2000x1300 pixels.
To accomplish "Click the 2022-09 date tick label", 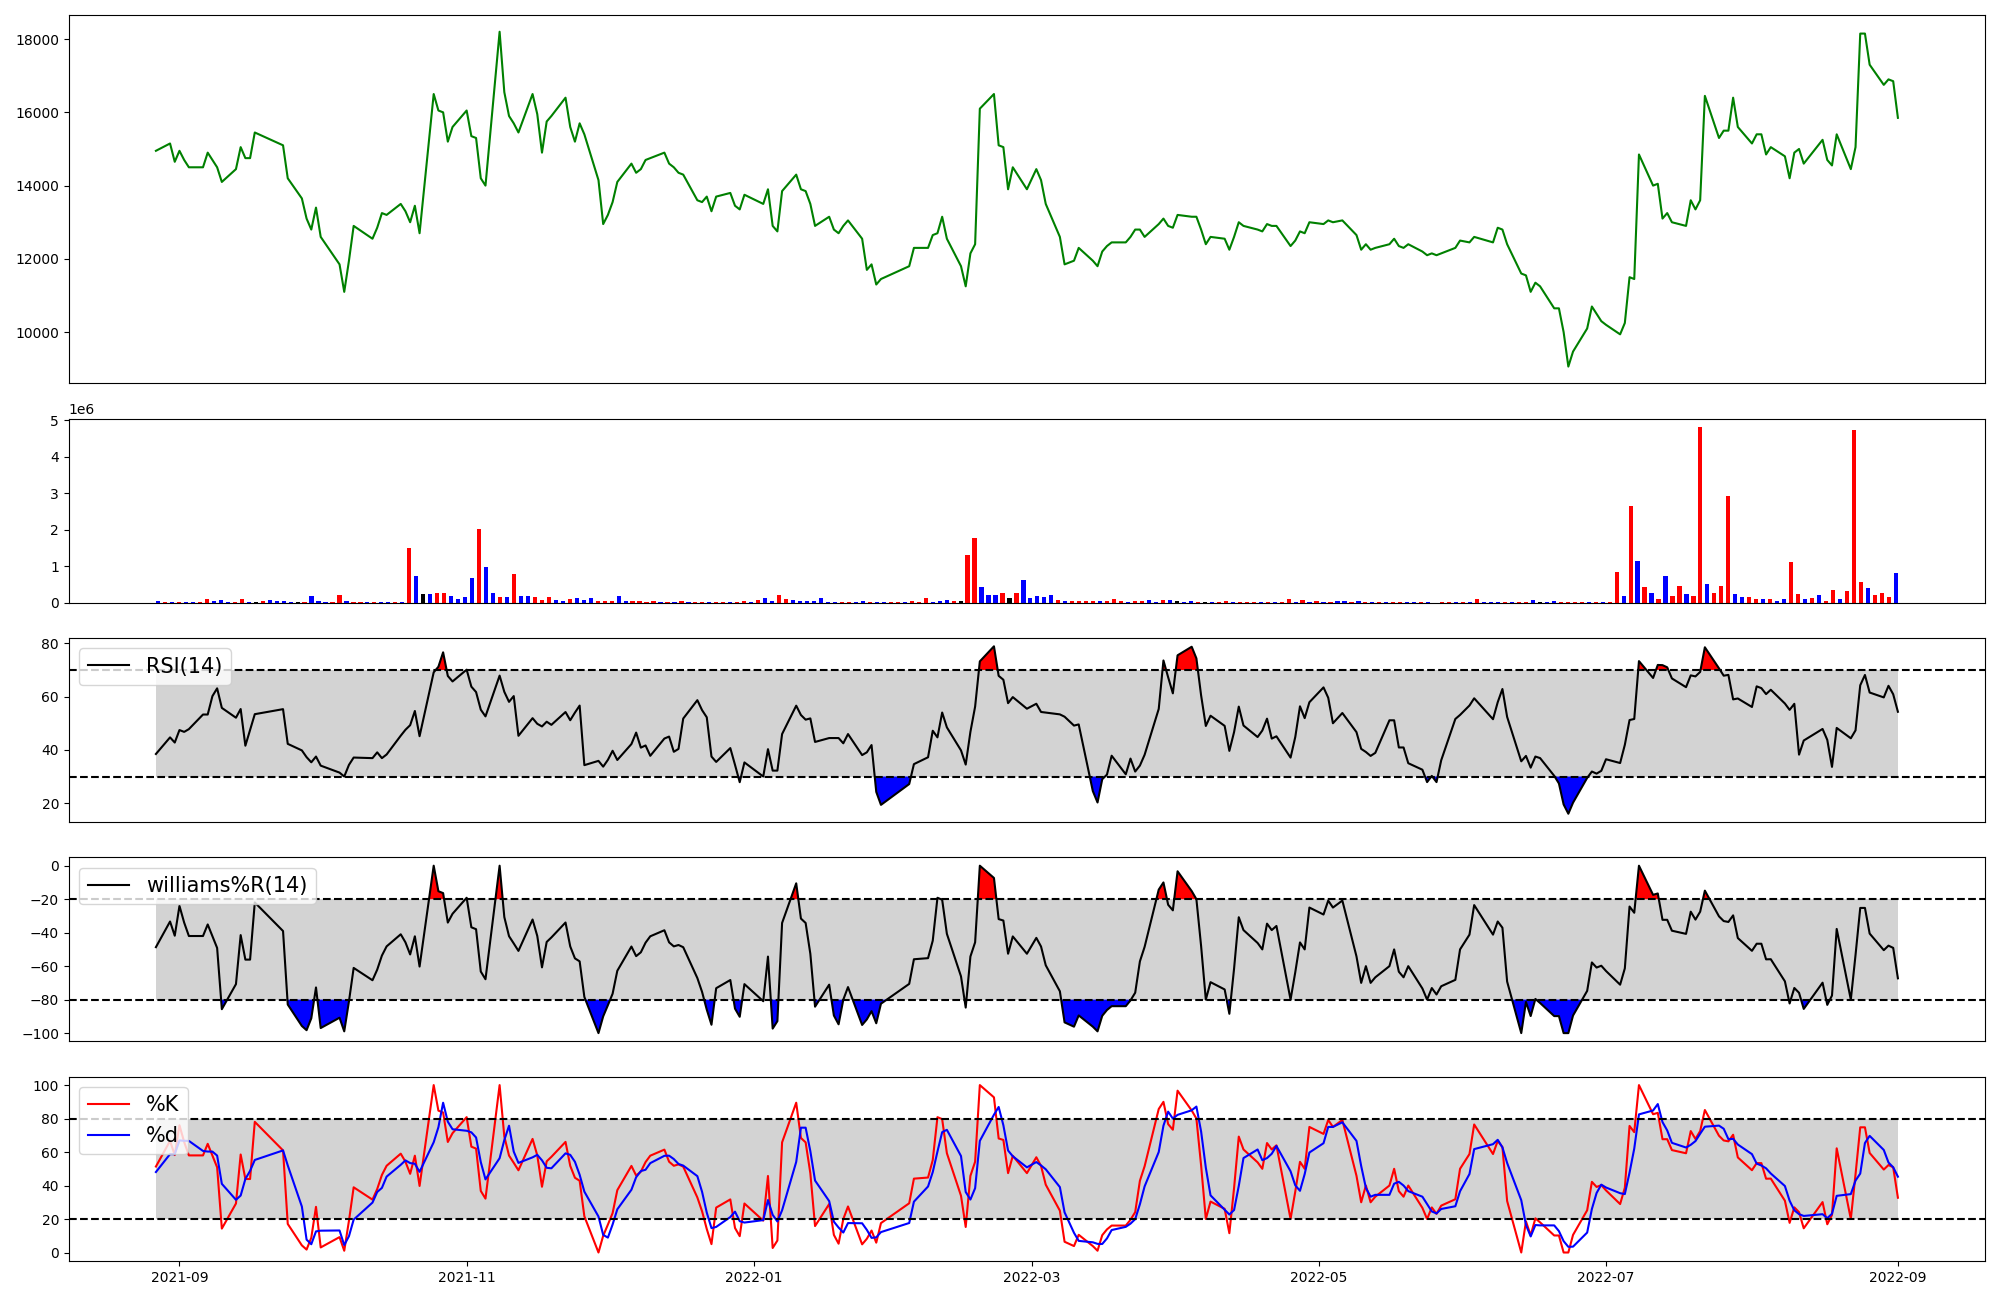I will pos(1897,1277).
